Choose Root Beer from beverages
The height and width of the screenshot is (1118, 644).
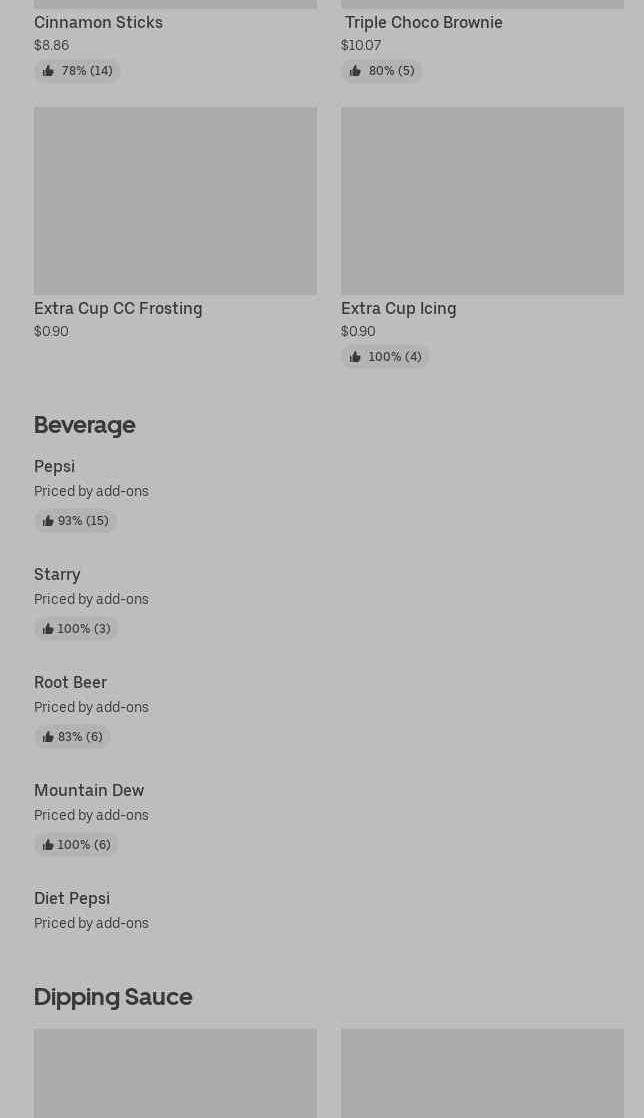(x=70, y=683)
